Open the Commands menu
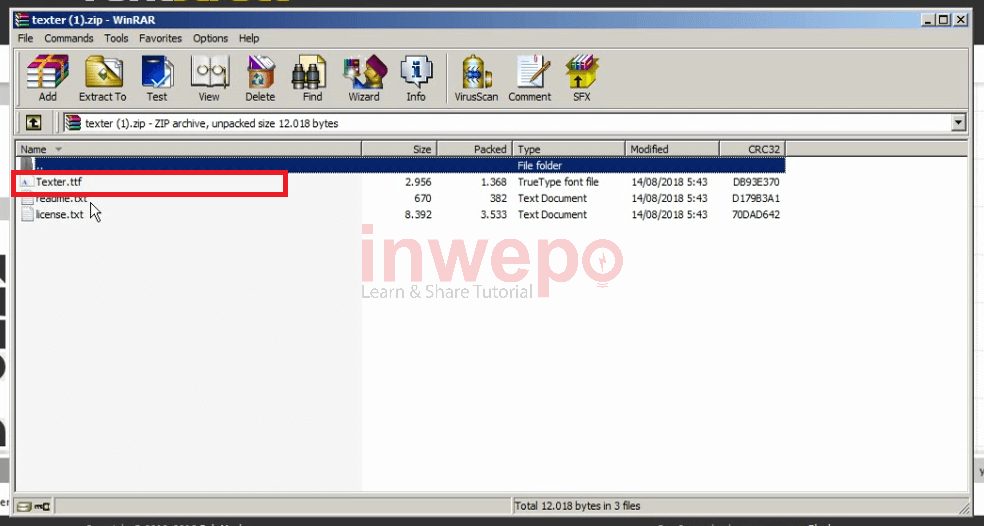 tap(68, 38)
